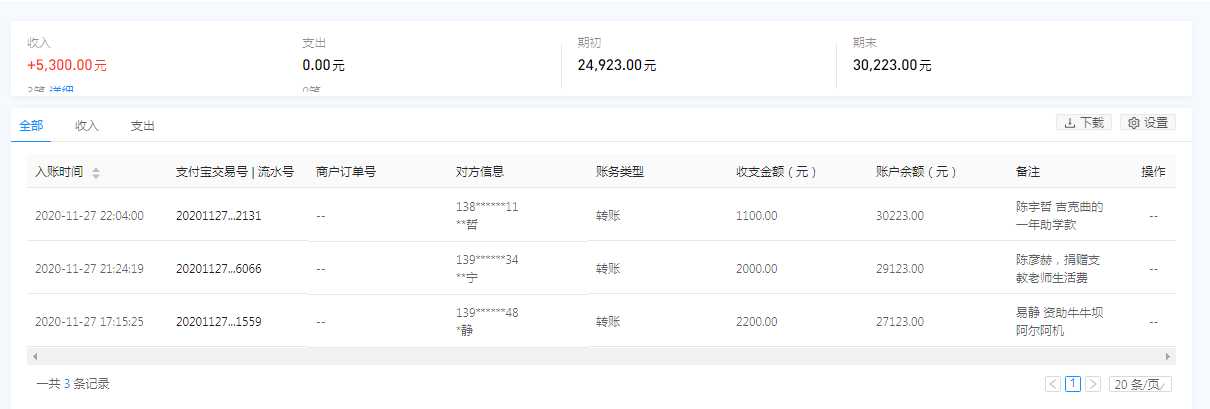Image resolution: width=1210 pixels, height=409 pixels.
Task: Open the 设置 settings button
Action: [x=1147, y=123]
